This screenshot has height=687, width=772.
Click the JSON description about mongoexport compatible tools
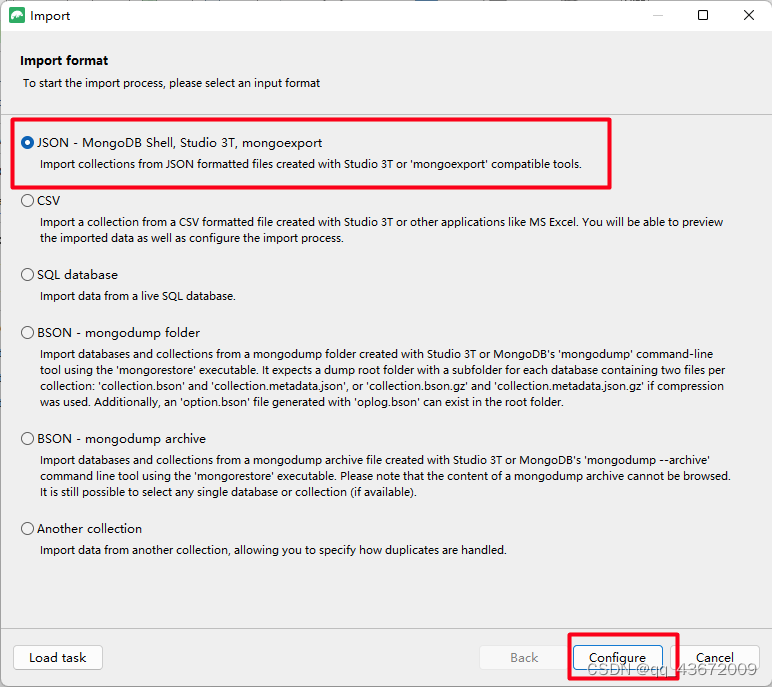(311, 164)
